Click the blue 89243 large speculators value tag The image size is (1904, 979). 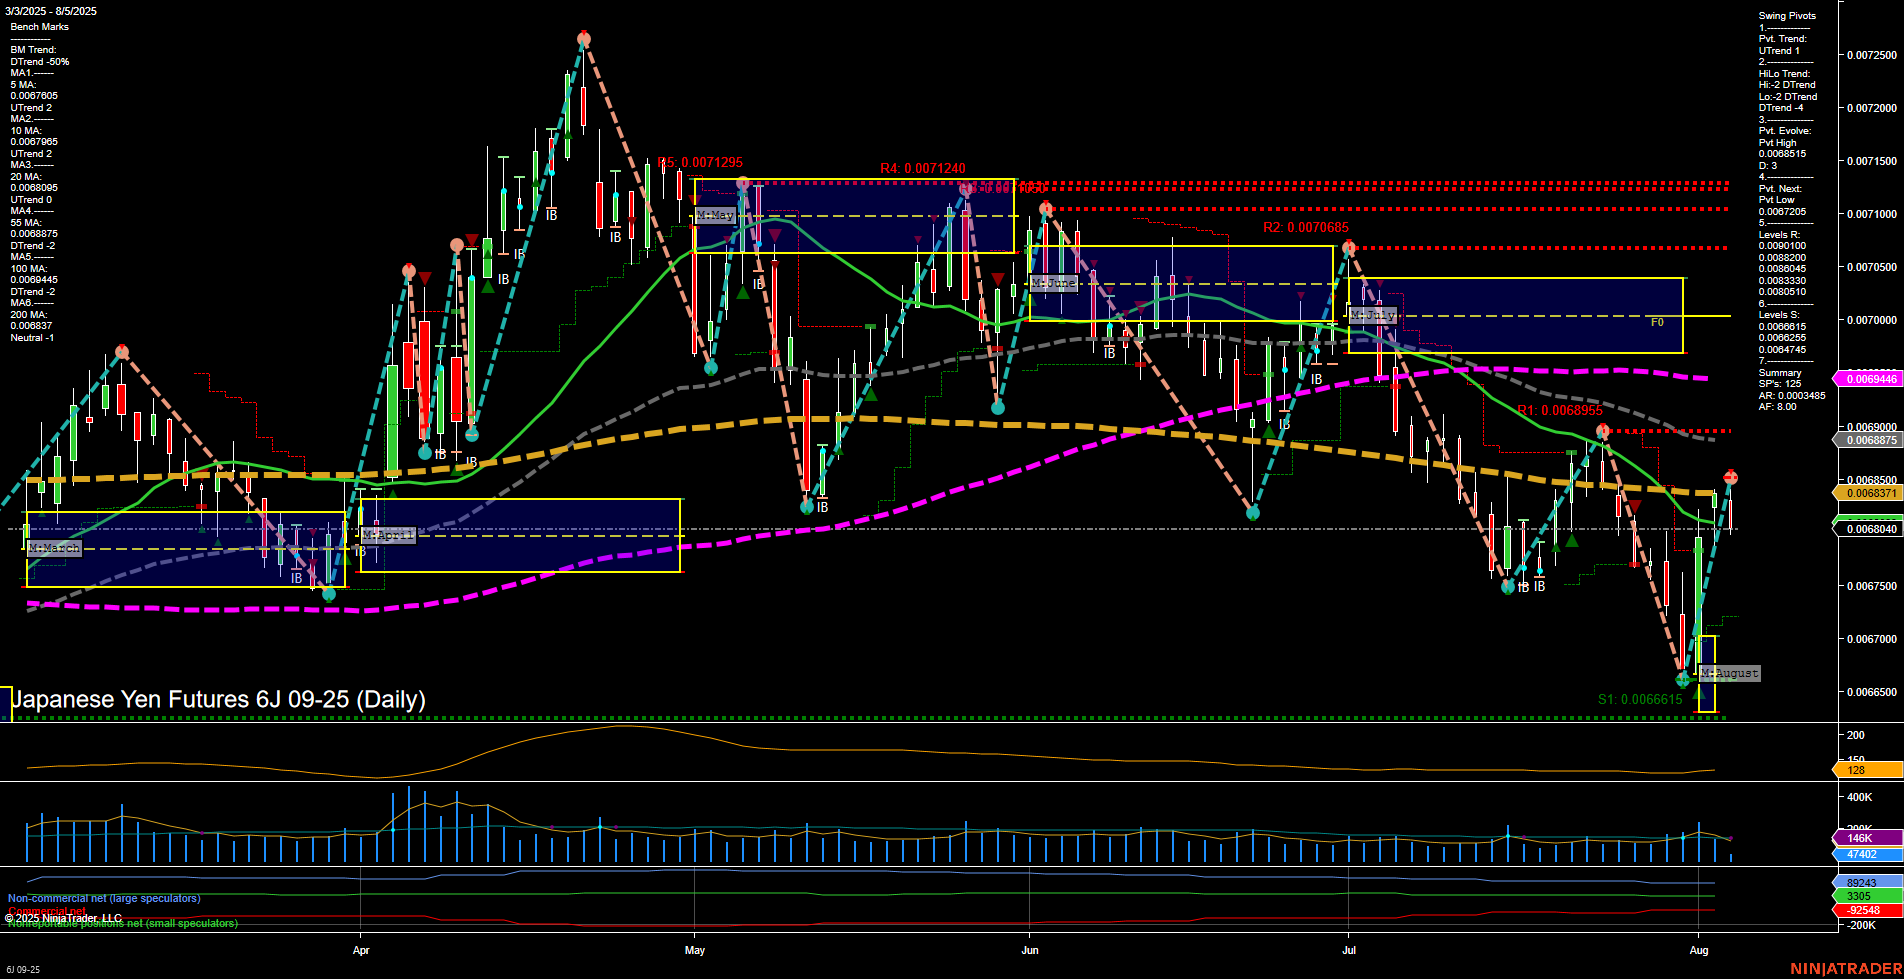pos(1864,880)
